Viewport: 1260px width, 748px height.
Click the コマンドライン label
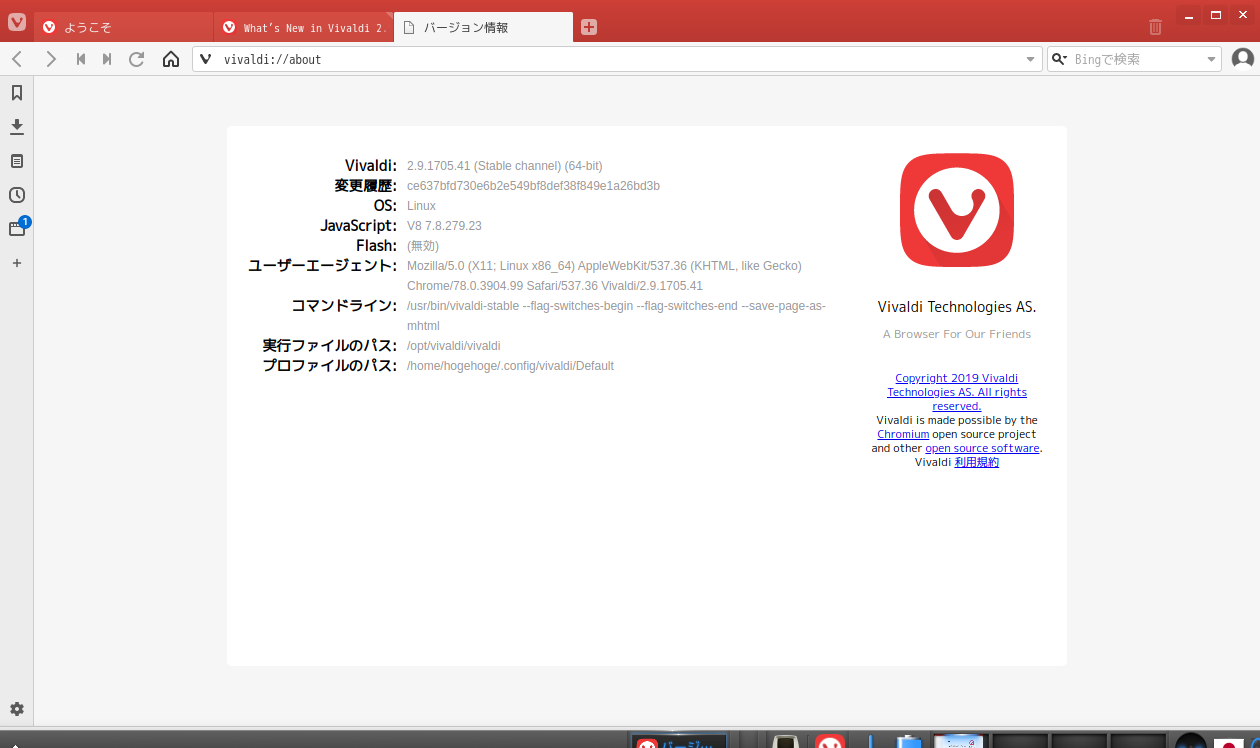[344, 306]
